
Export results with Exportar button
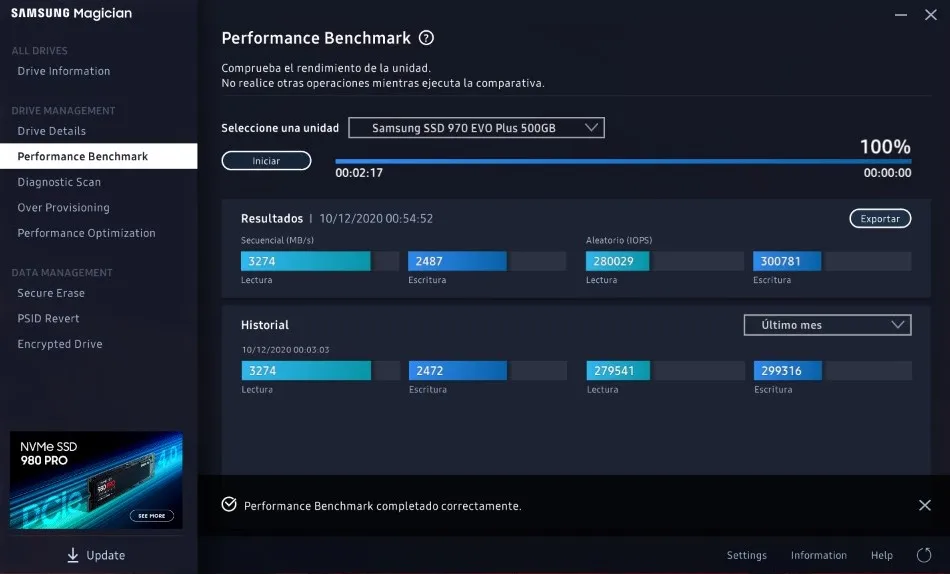point(880,219)
